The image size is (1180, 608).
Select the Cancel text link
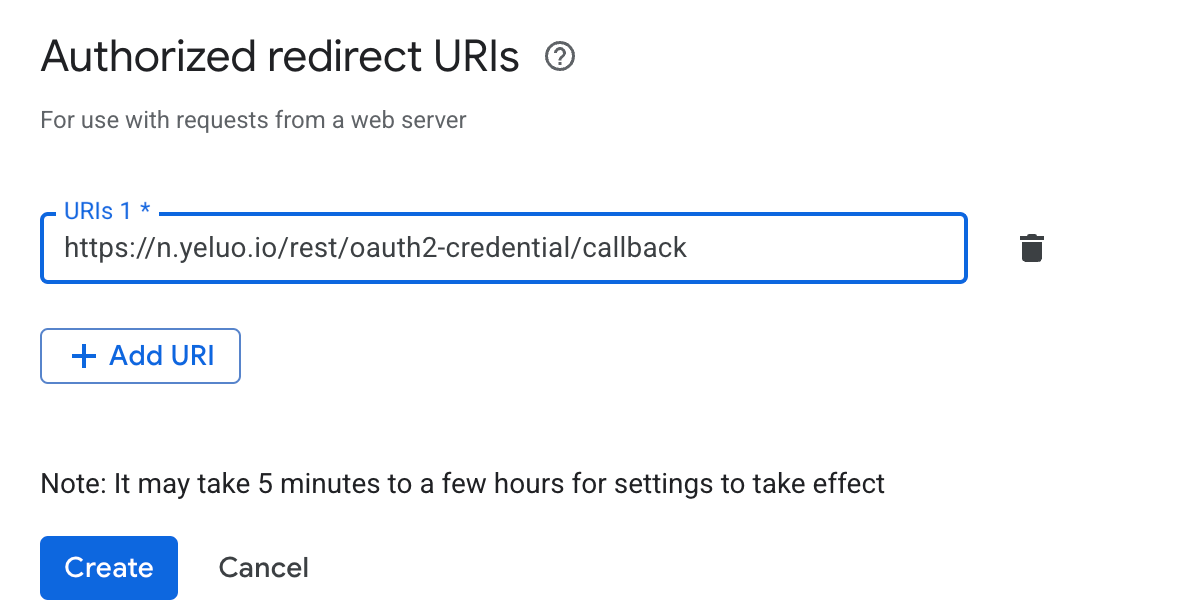click(263, 568)
